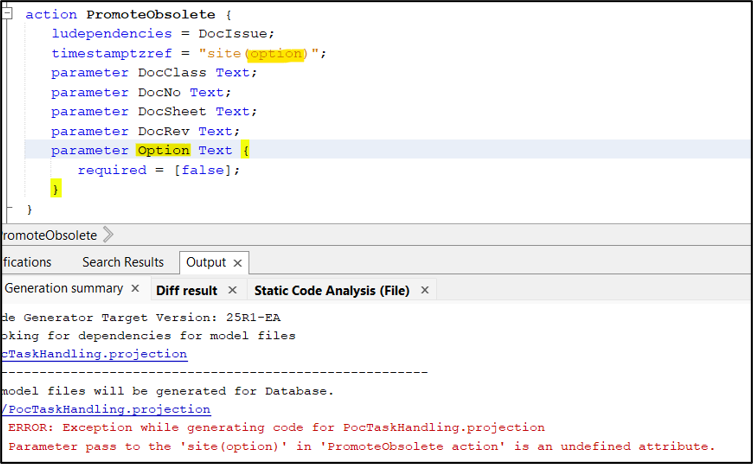Click the highlighted closing brace
Viewport: 753px width, 464px height.
56,189
